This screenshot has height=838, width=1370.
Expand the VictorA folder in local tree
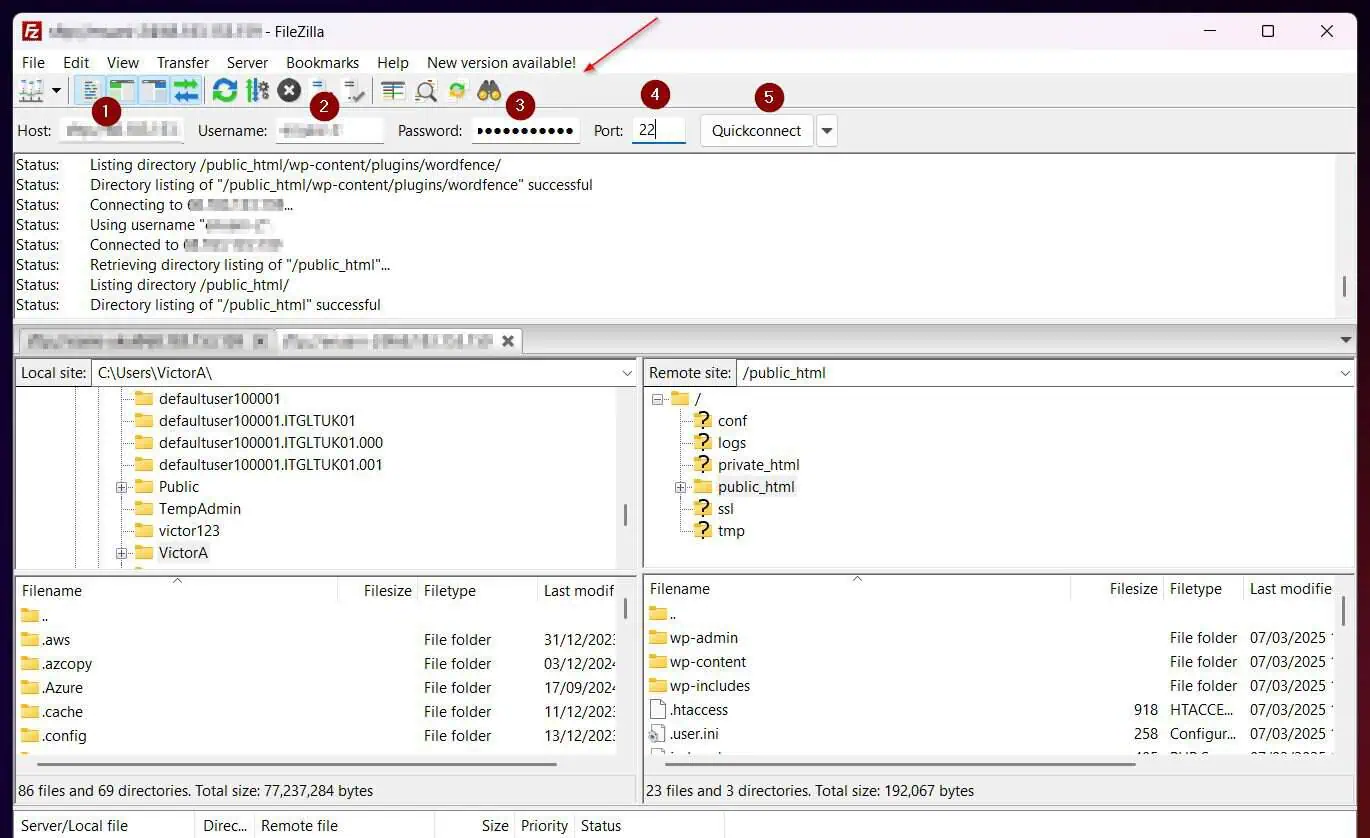121,553
